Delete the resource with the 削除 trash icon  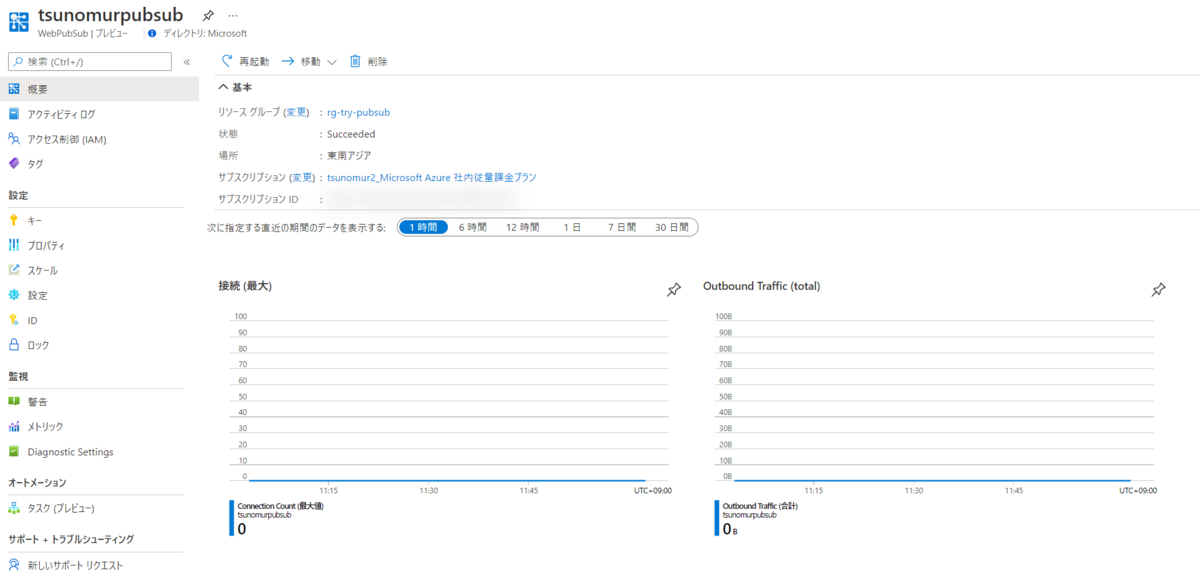(x=366, y=60)
